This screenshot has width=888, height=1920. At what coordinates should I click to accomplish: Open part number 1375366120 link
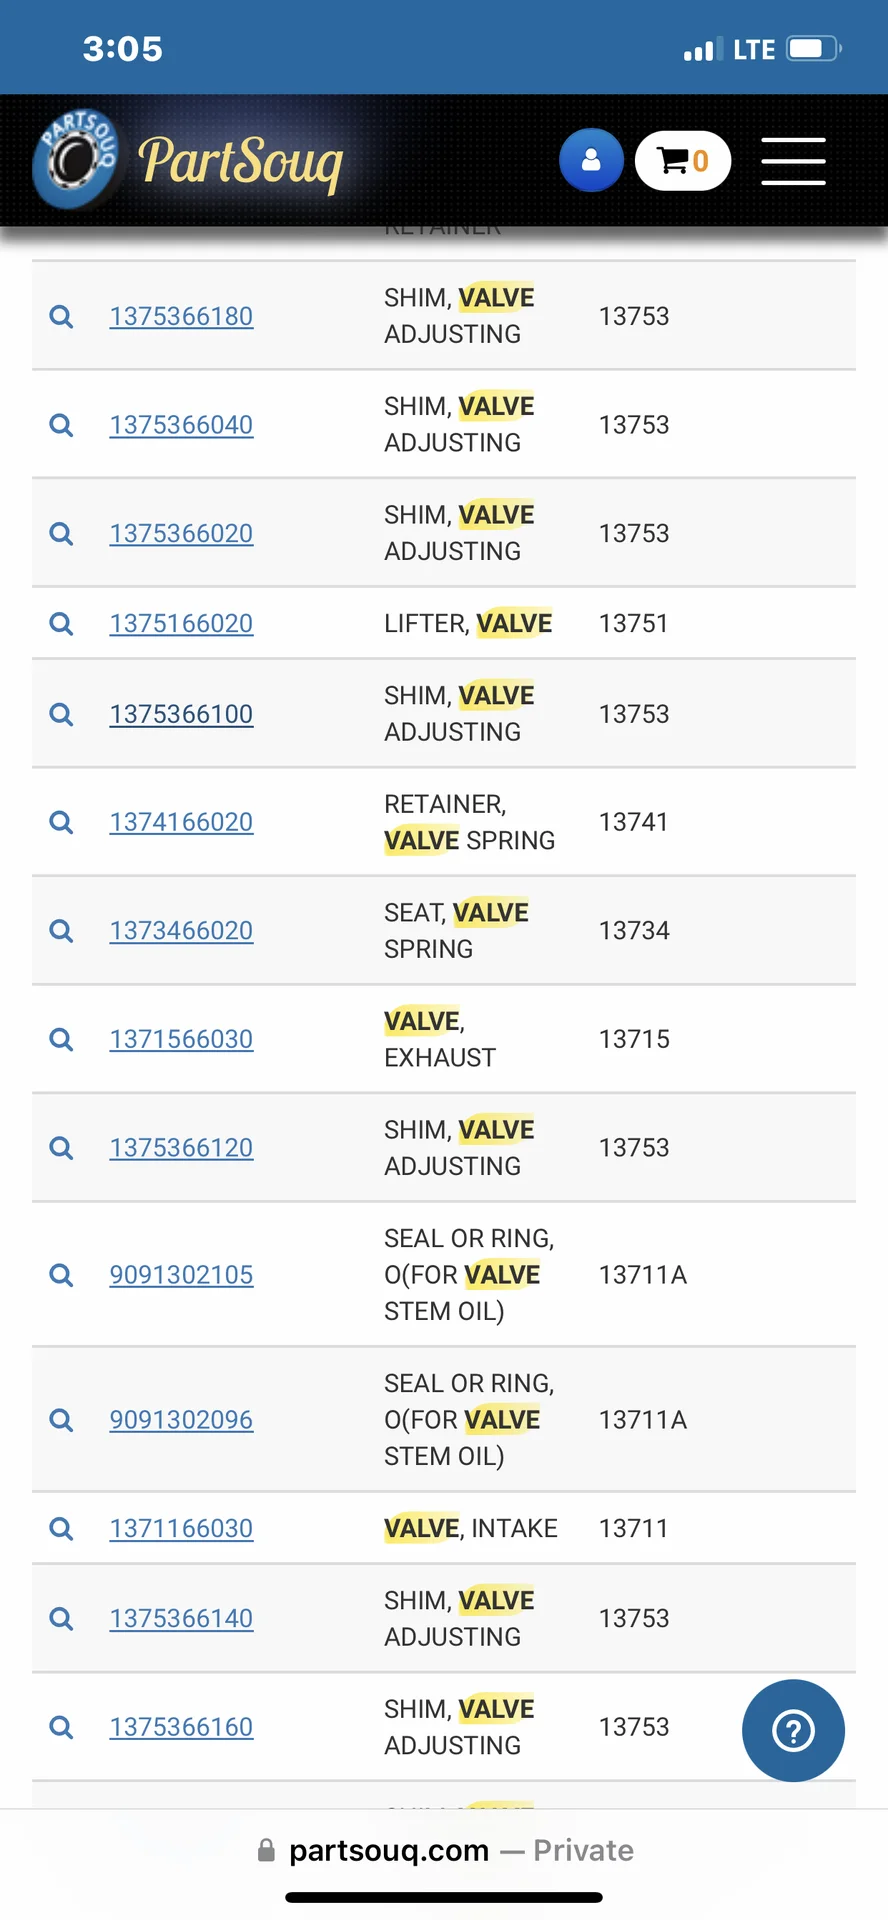[x=181, y=1147]
